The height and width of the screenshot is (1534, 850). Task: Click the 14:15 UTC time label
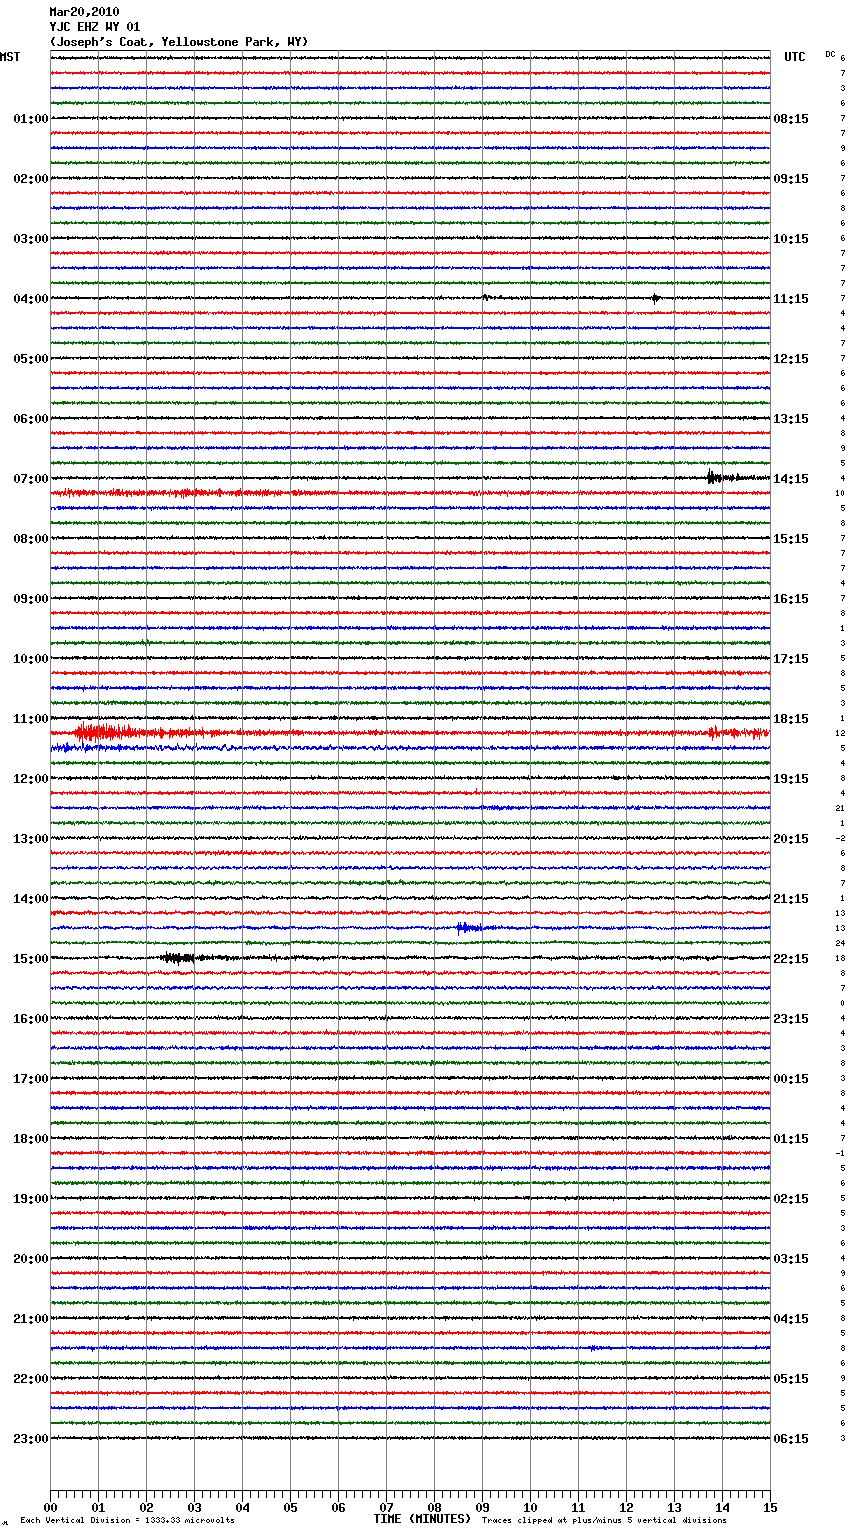tap(791, 479)
